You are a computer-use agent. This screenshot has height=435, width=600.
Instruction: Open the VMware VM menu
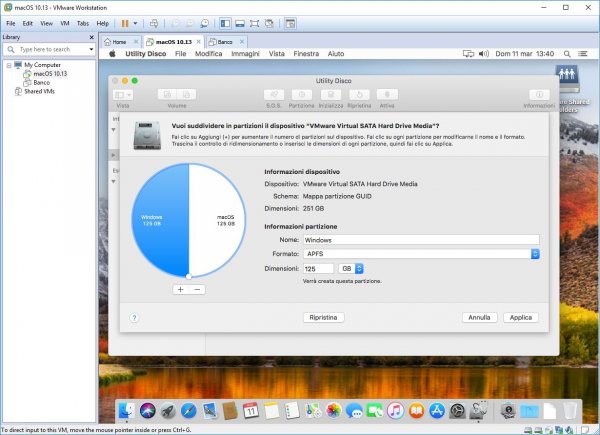65,24
